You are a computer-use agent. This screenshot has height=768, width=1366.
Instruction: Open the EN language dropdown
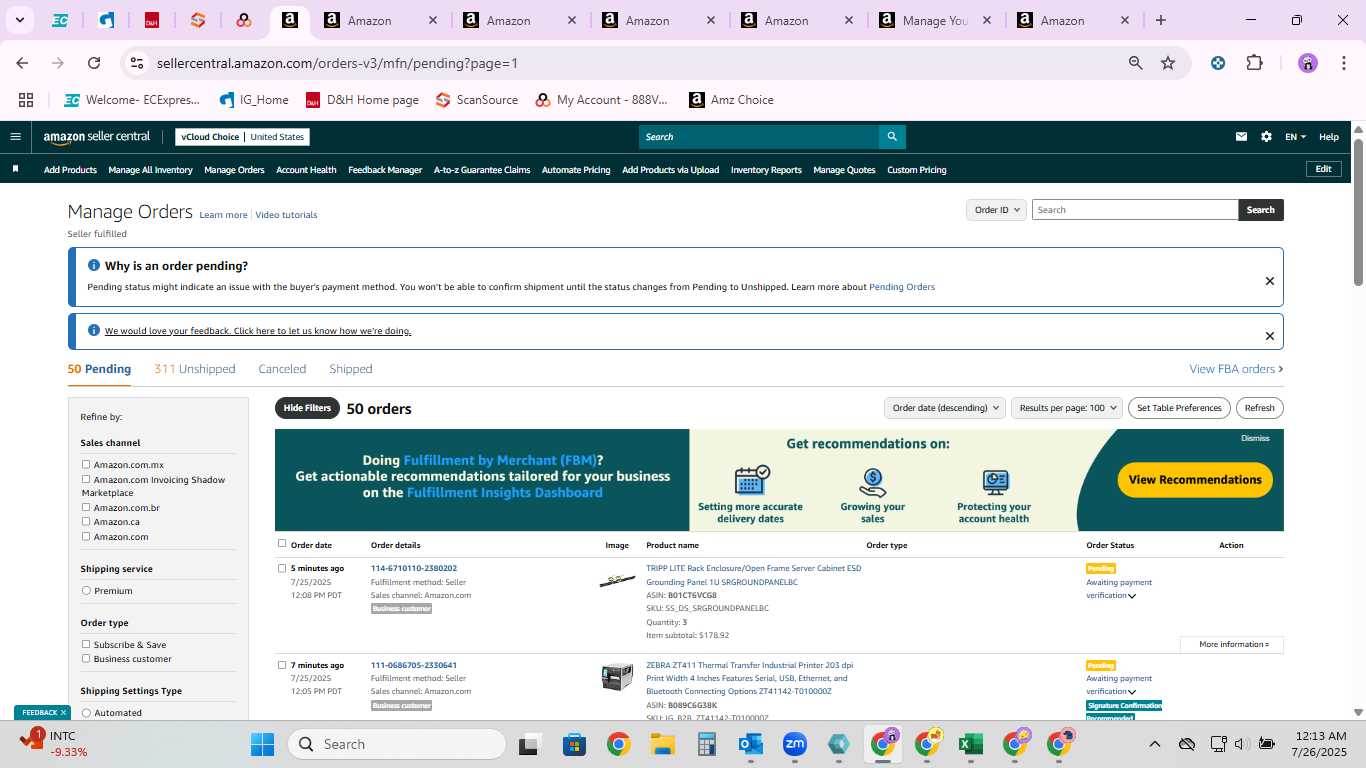coord(1295,137)
